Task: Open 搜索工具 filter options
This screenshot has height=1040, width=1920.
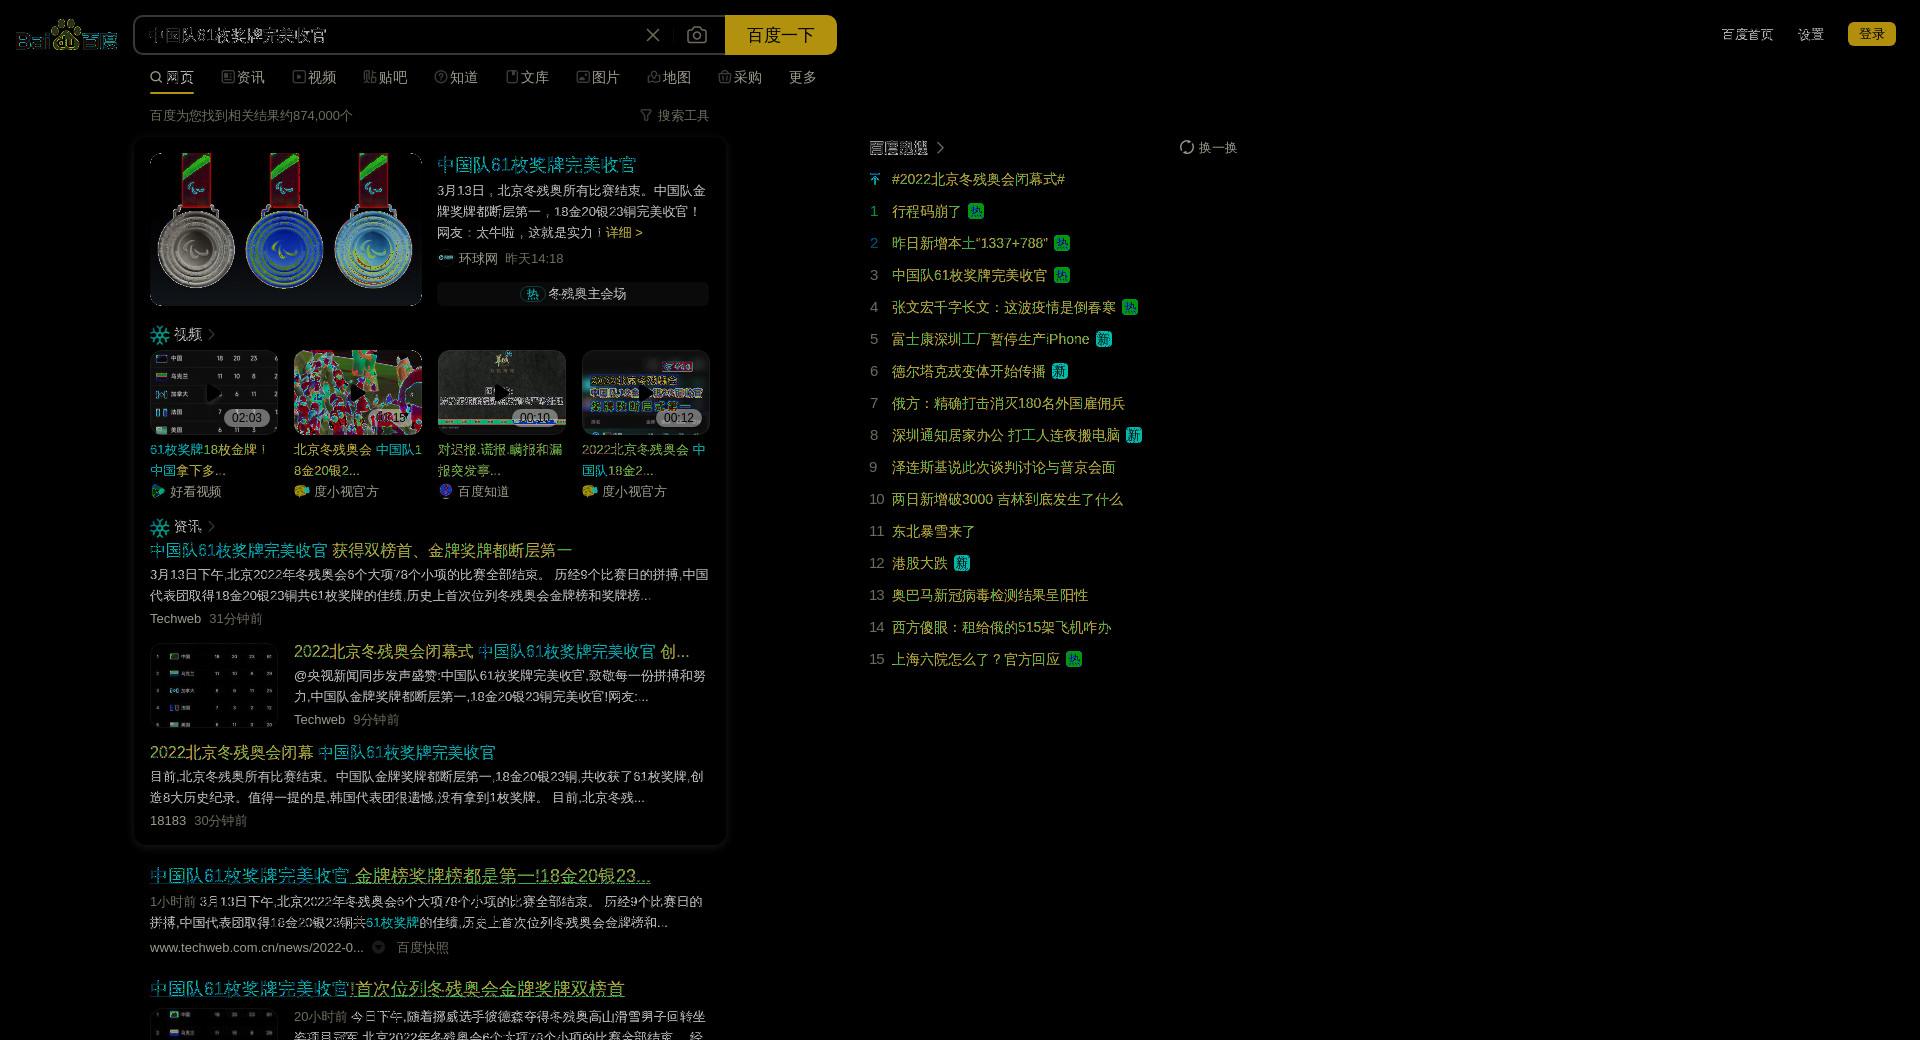Action: [675, 115]
